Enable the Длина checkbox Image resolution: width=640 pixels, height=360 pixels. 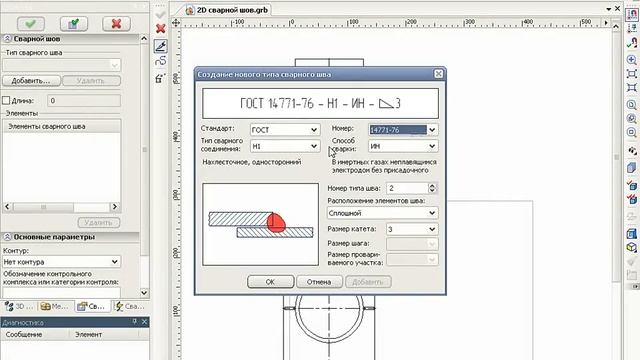[6, 100]
